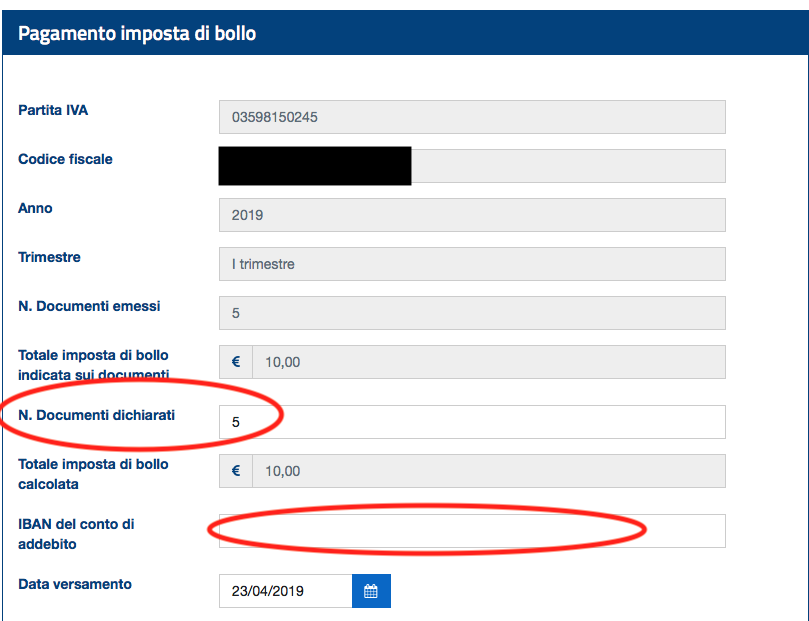Click the euro symbol beside indicated stamp duty total
Screen dimensions: 809x621
point(236,362)
